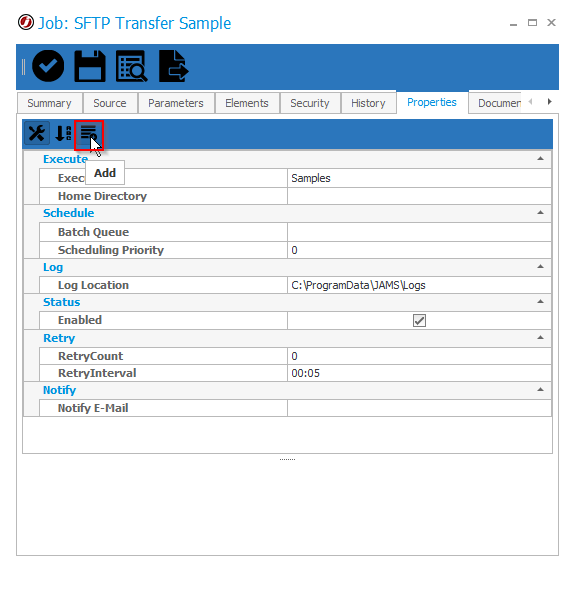Click the Add property icon

pos(89,134)
